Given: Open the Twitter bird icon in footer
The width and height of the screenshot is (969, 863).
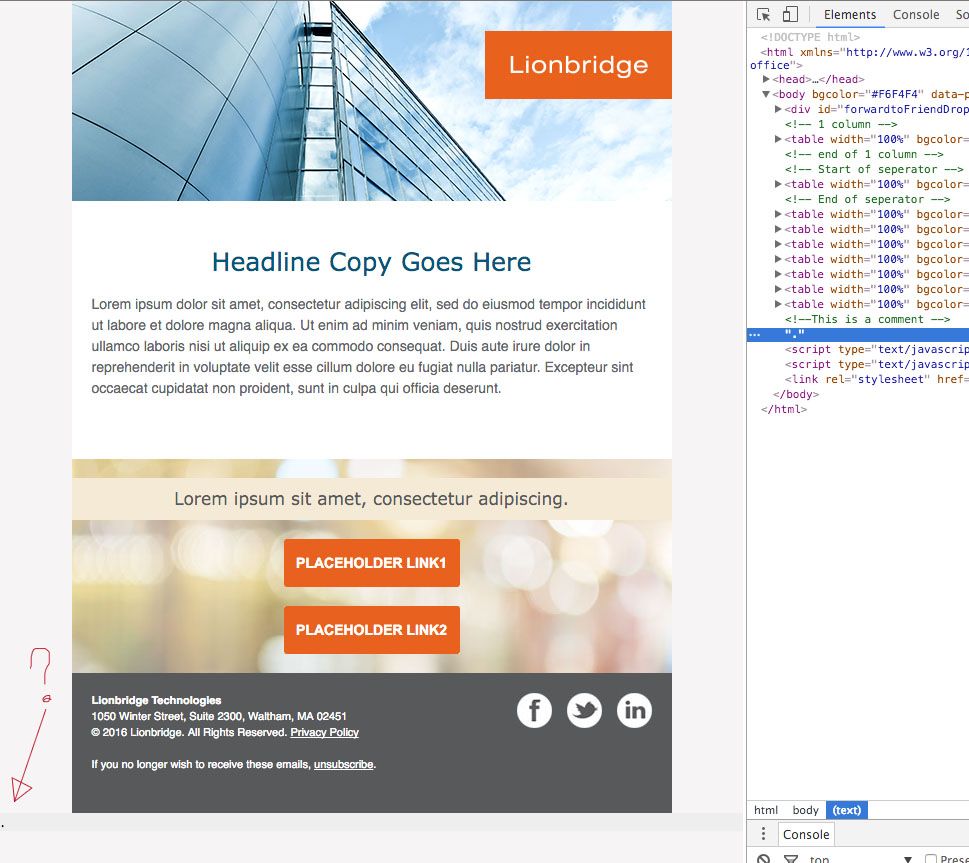Looking at the screenshot, I should [584, 710].
